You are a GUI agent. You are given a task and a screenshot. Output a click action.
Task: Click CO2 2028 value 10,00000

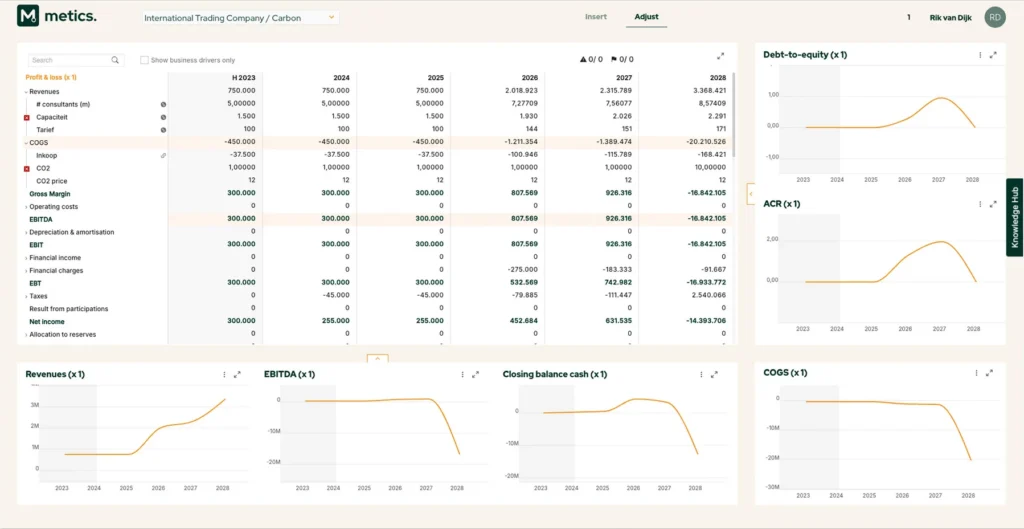(x=710, y=168)
